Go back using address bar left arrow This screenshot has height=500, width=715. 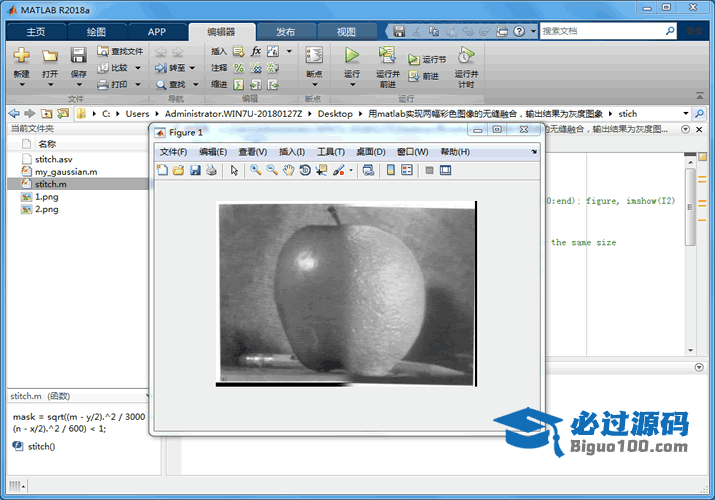14,113
